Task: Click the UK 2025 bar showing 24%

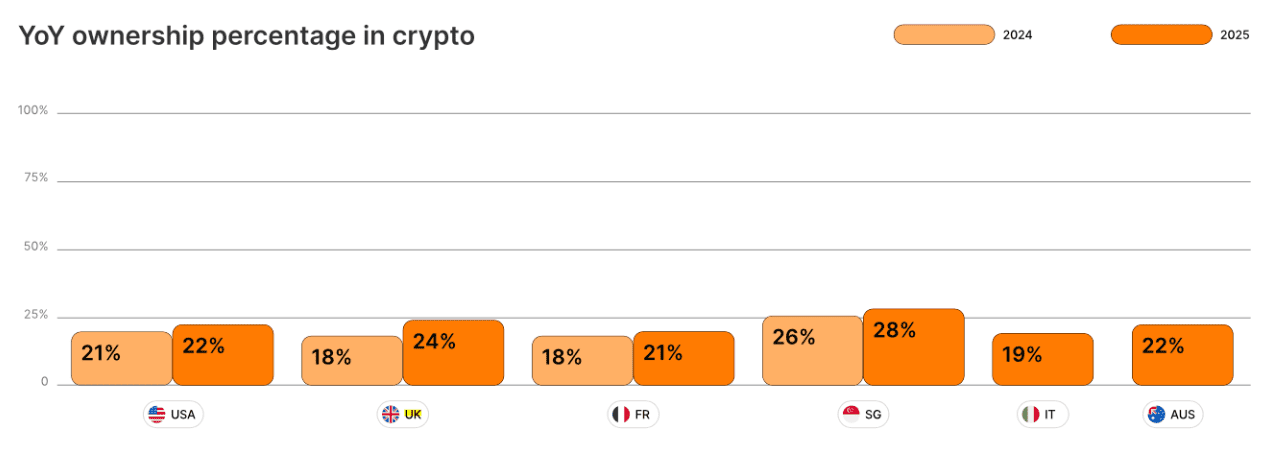Action: 453,353
